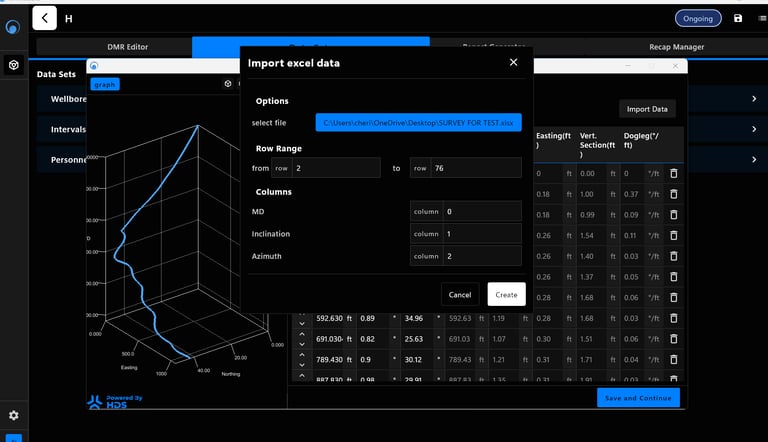Select the graph tab

click(x=105, y=84)
